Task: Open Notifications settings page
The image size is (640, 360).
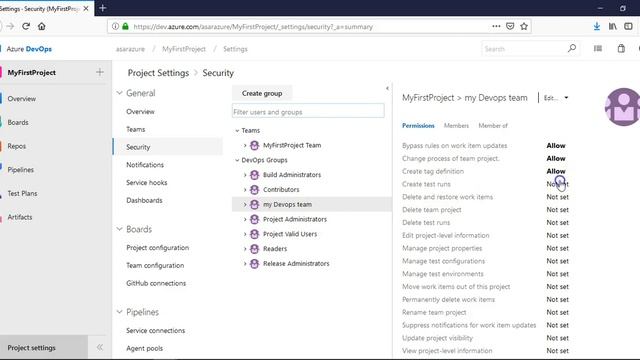Action: pos(145,165)
